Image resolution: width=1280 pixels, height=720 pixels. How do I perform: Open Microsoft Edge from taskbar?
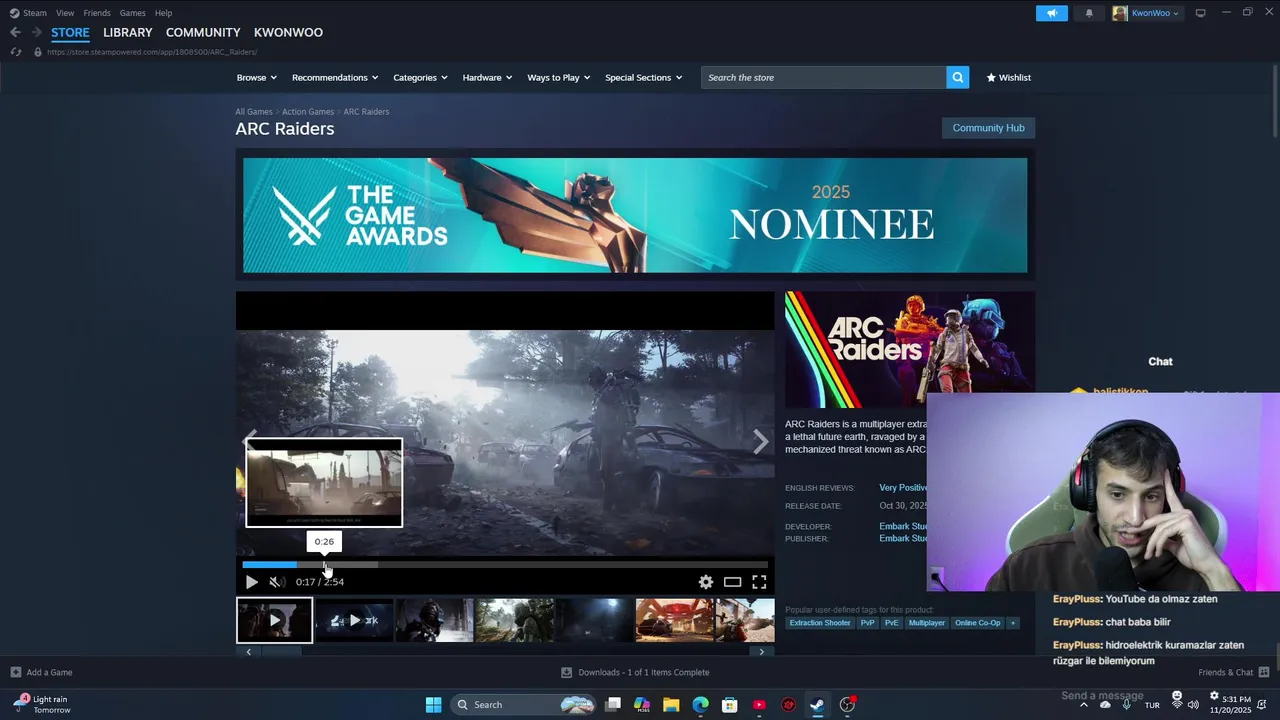[700, 705]
